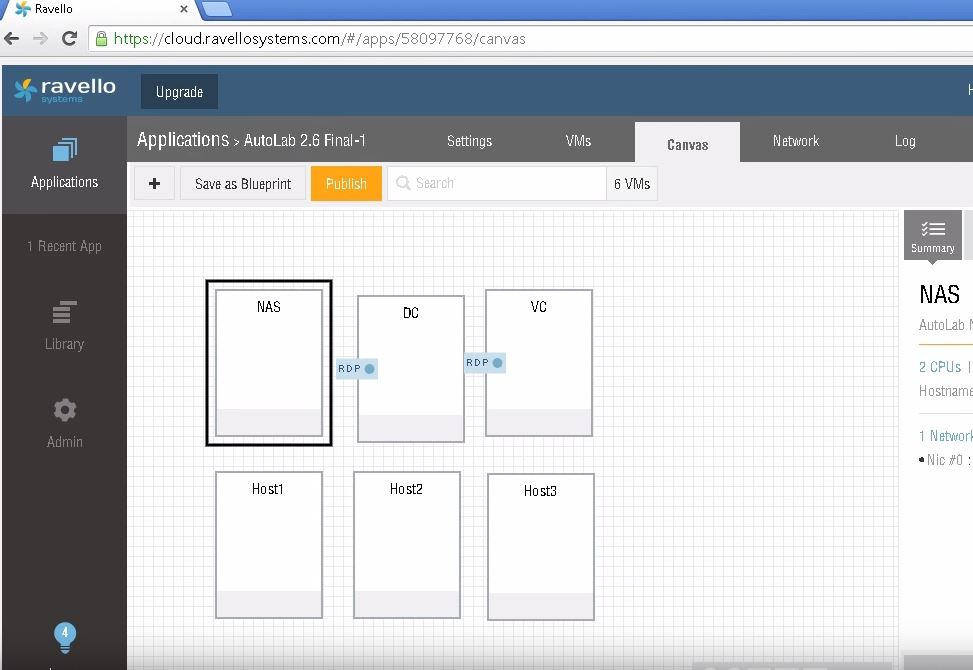Open the Admin gear section
973x670 pixels.
(64, 424)
